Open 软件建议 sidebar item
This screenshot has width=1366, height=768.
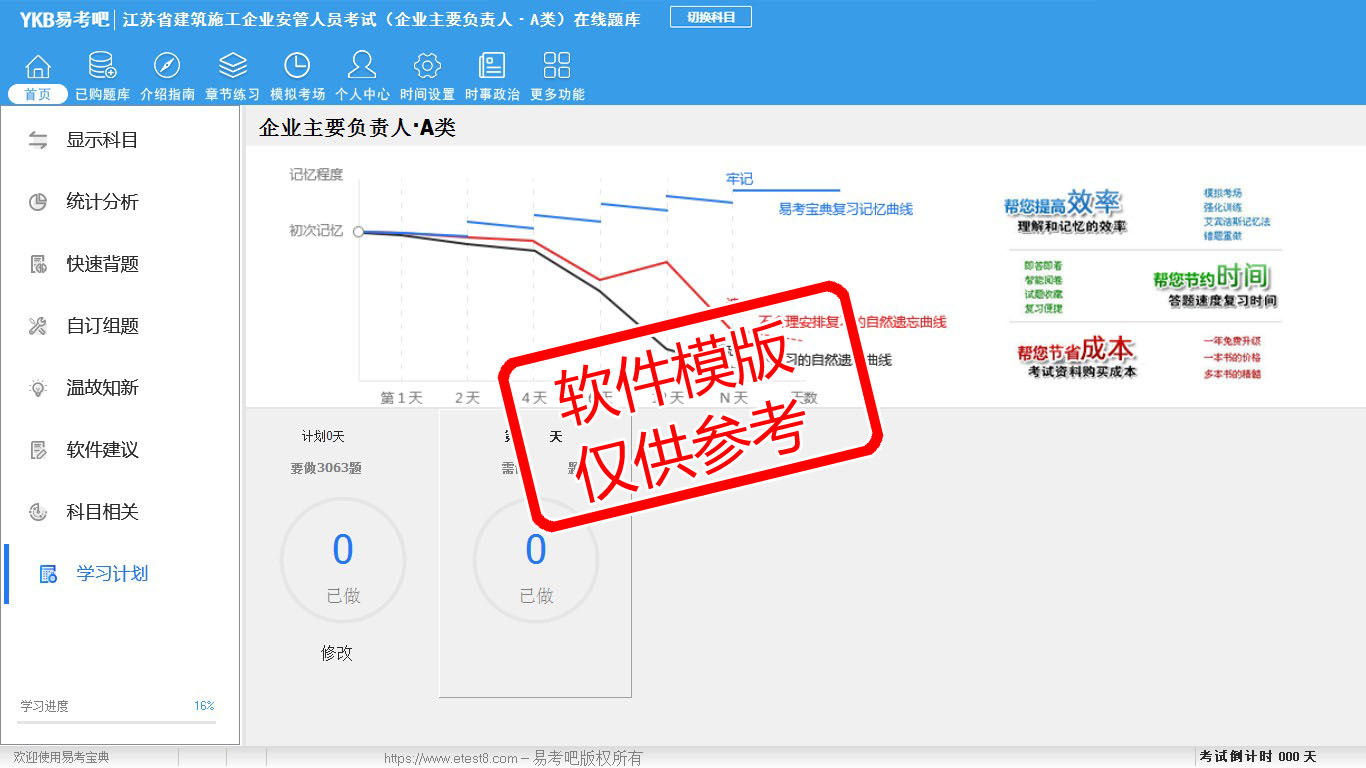point(101,450)
